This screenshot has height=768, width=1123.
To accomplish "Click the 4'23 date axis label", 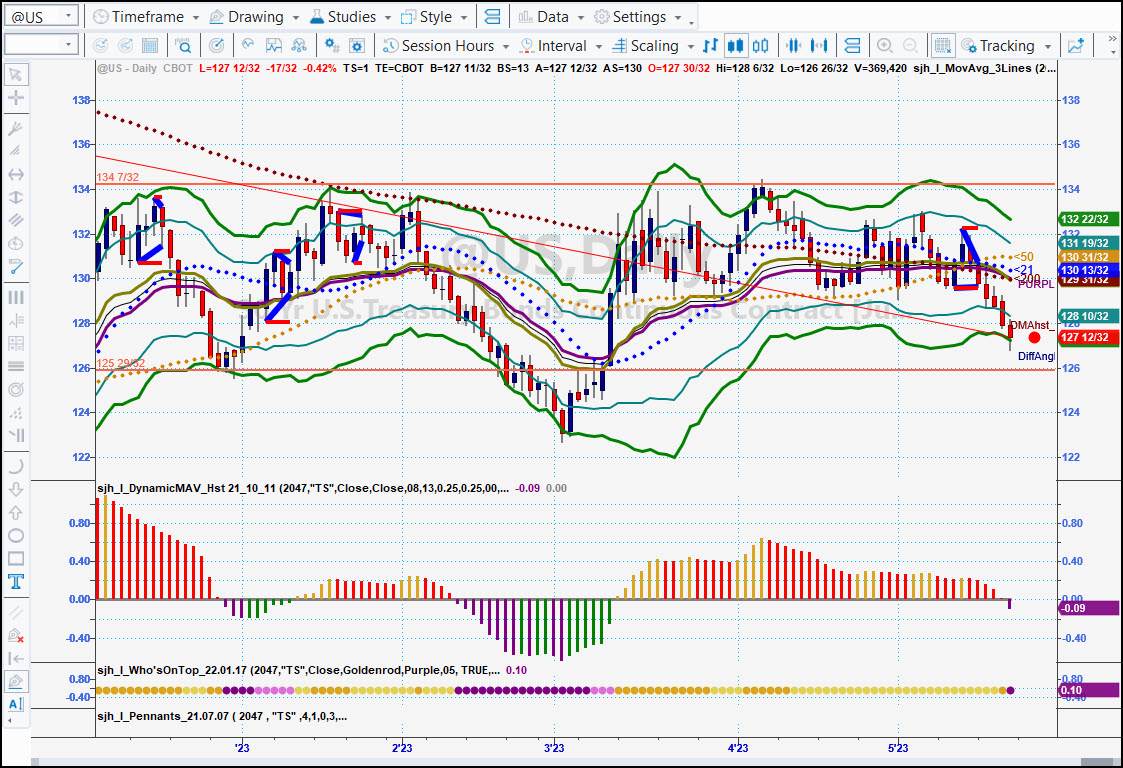I will (738, 748).
